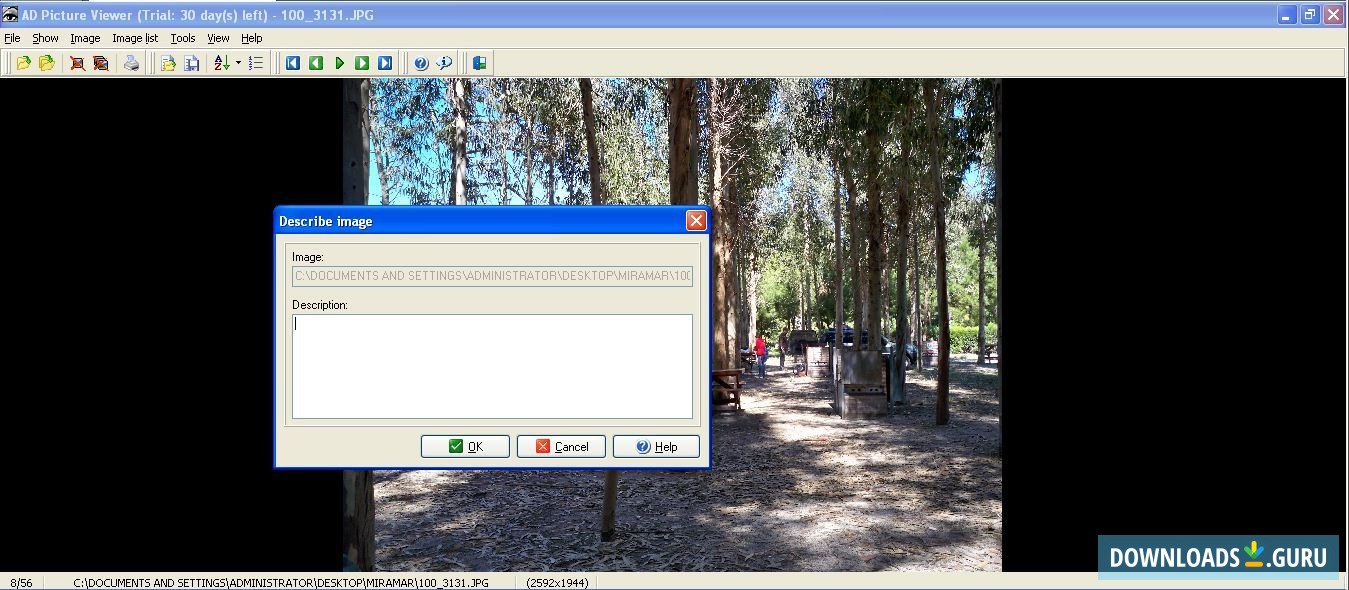Screen dimensions: 1349x590
Task: Click the Help button in the dialog
Action: 656,446
